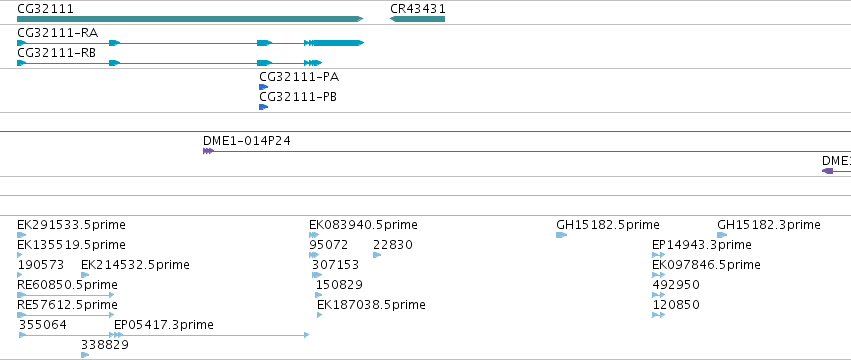The height and width of the screenshot is (360, 851).
Task: Click the EK291533.5prime EST arrow
Action: coord(22,235)
